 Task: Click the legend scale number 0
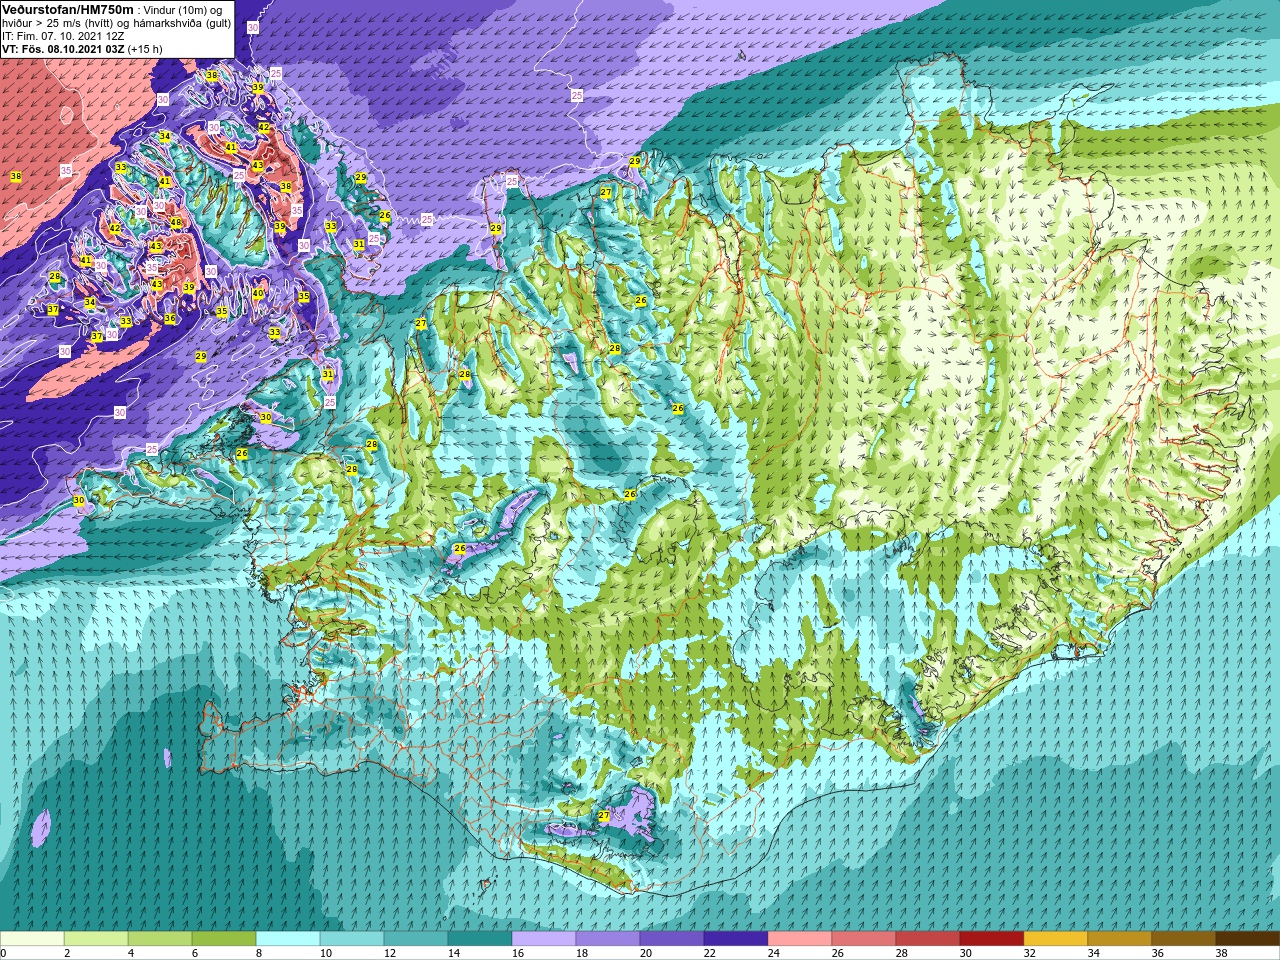(4, 953)
